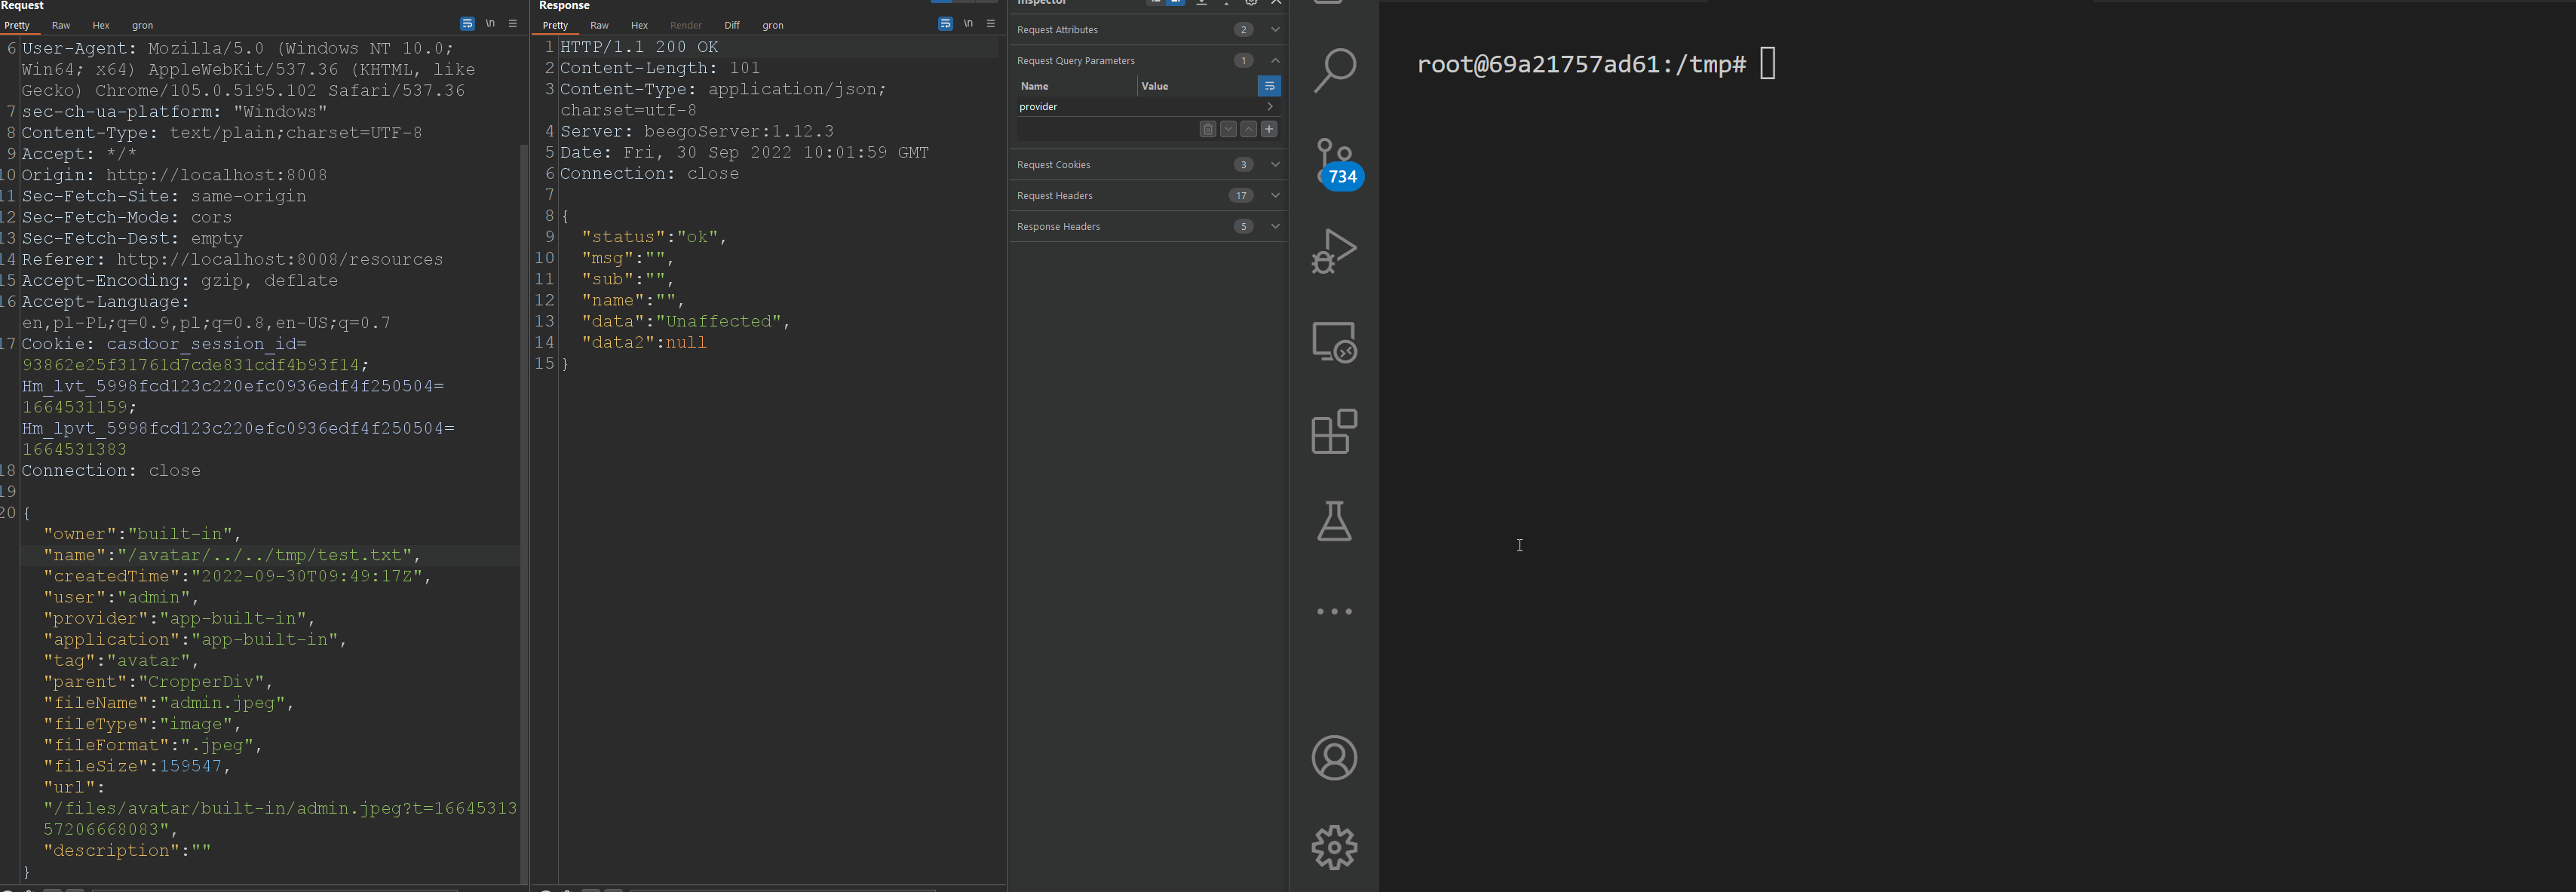Open the lab flask tool in sidebar
The height and width of the screenshot is (892, 2576).
[x=1334, y=520]
